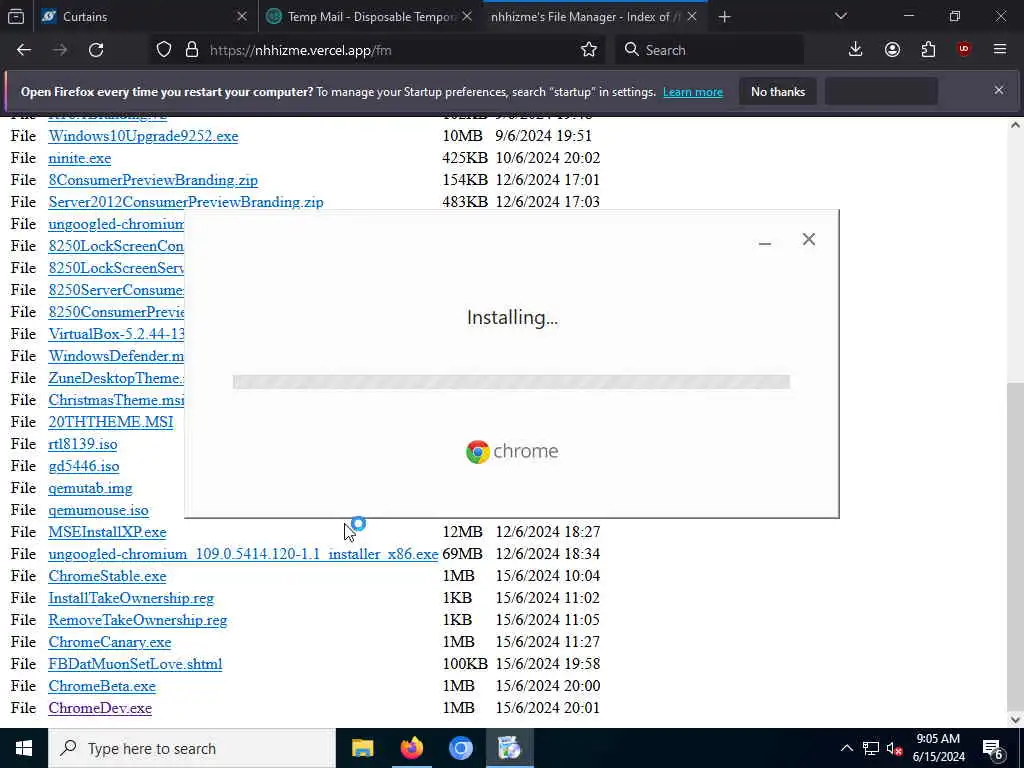Viewport: 1024px width, 768px height.
Task: Open the extensions puzzle icon
Action: [x=928, y=50]
